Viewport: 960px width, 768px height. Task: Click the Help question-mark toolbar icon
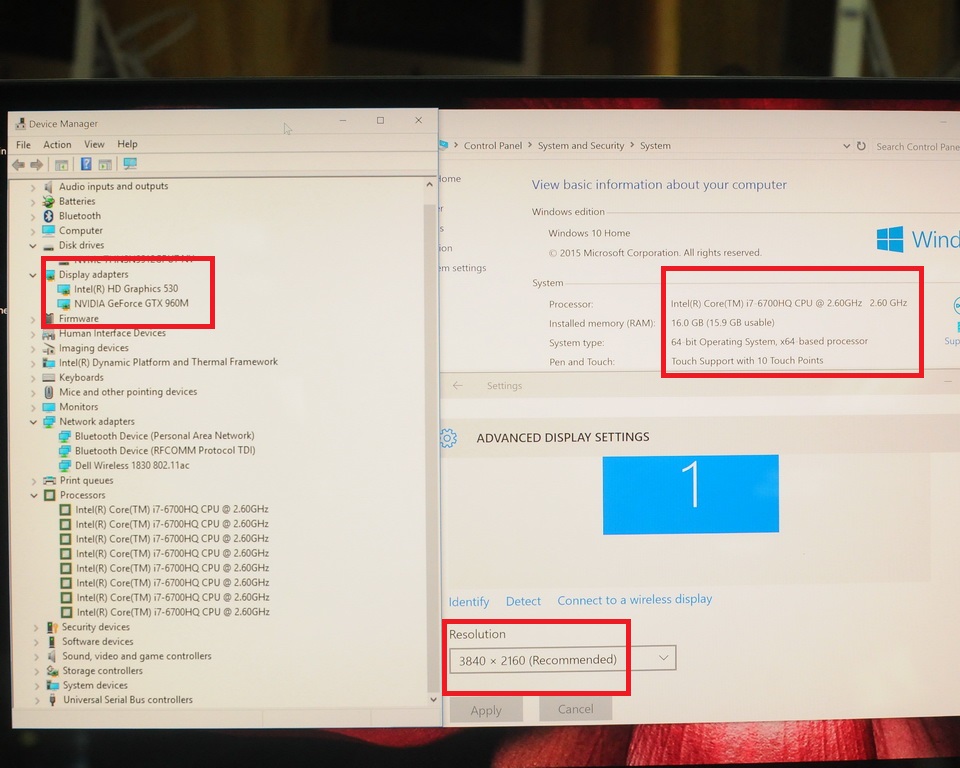pos(86,164)
